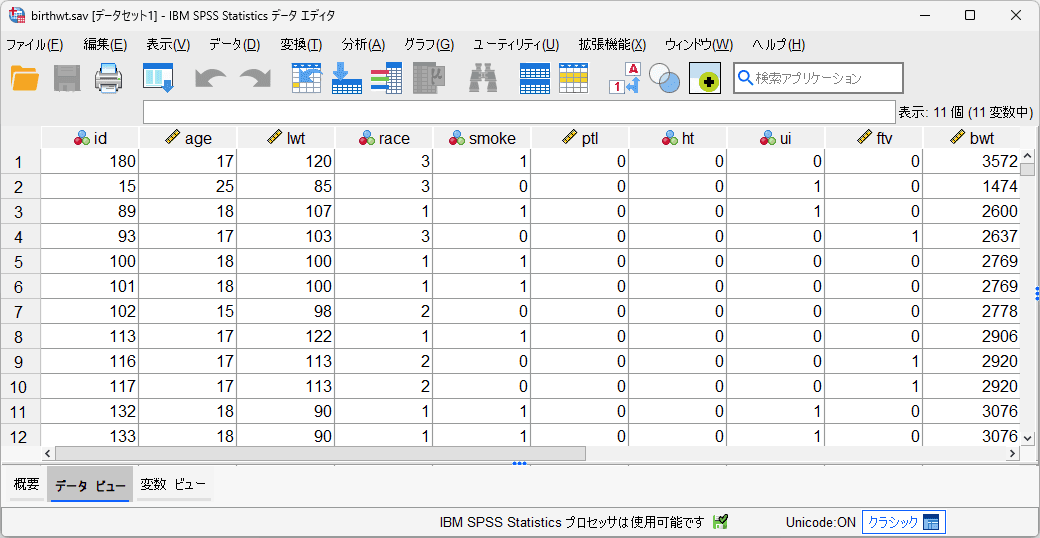
Task: Click the Insert cases icon
Action: pos(535,78)
